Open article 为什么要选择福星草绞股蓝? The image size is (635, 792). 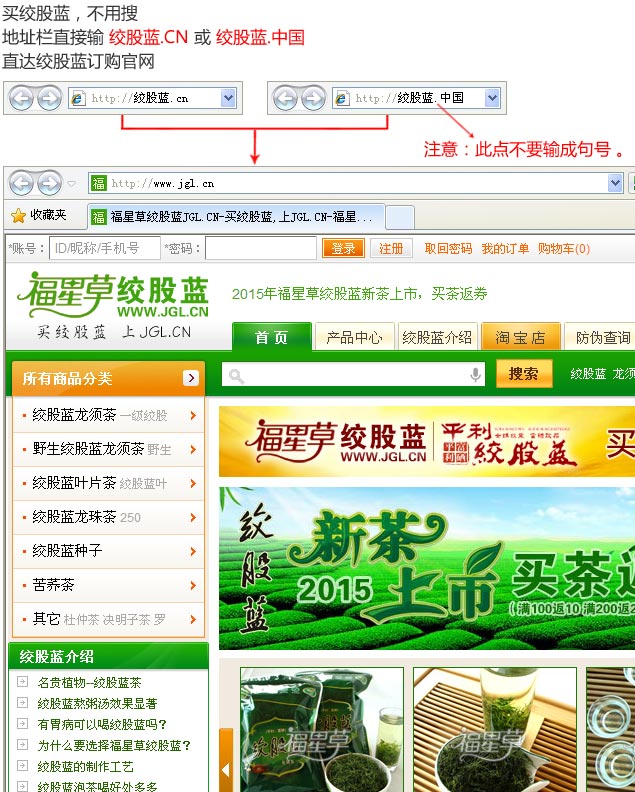(x=114, y=745)
